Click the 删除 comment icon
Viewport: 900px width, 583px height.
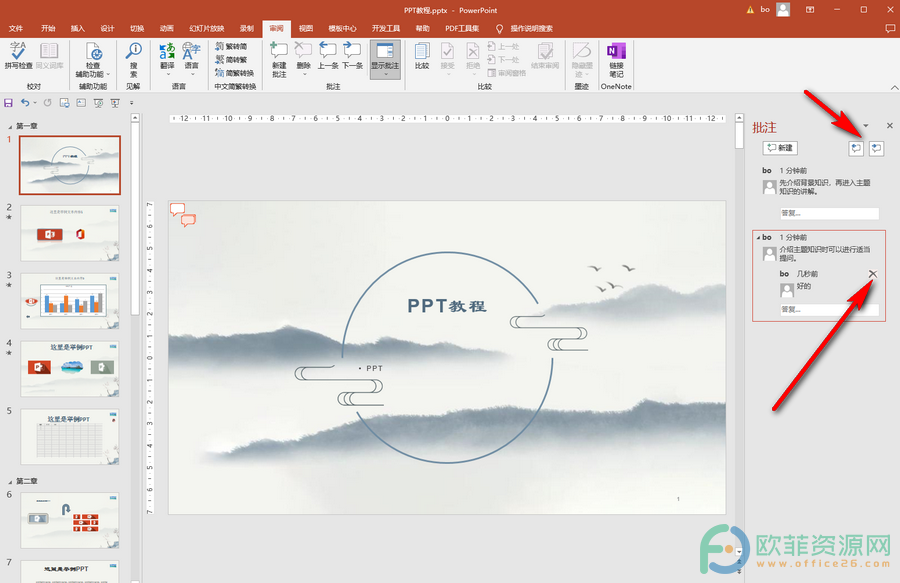coord(304,52)
